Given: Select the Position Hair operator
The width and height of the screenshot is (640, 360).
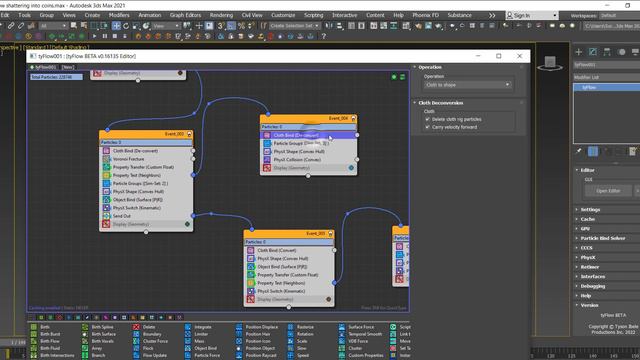Looking at the screenshot, I should point(253,334).
